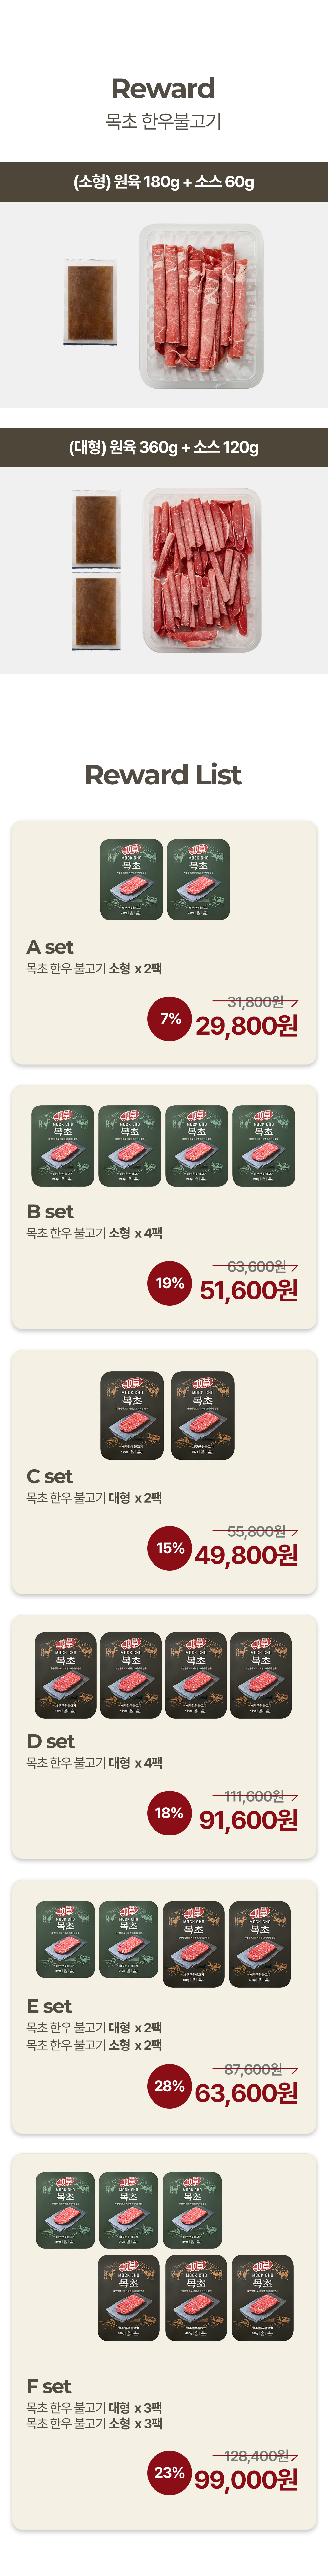Click the 19% discount badge
Screen dimensions: 328x2576
click(x=170, y=1283)
